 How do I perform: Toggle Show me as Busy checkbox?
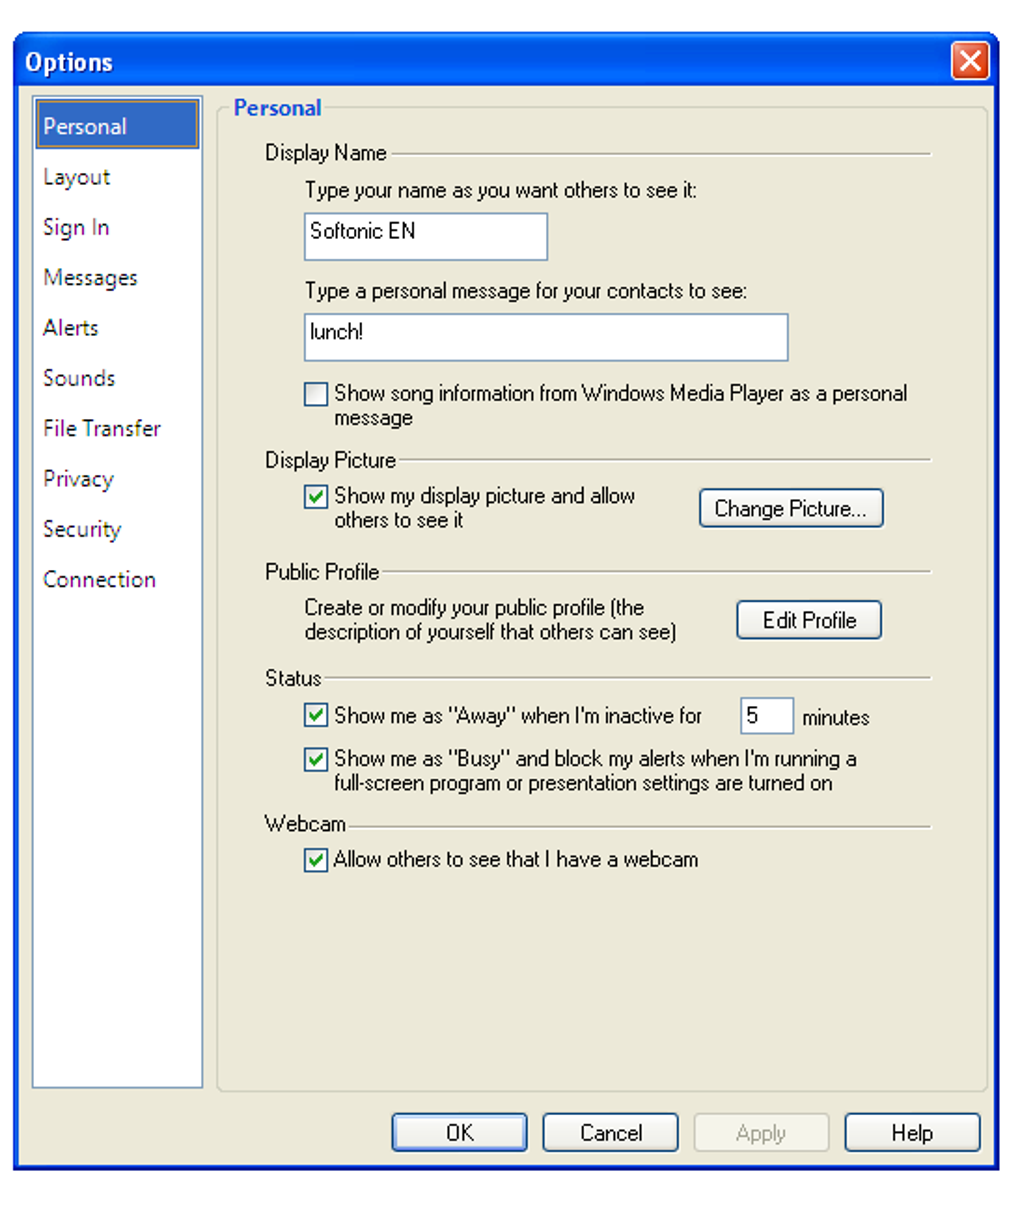click(316, 759)
